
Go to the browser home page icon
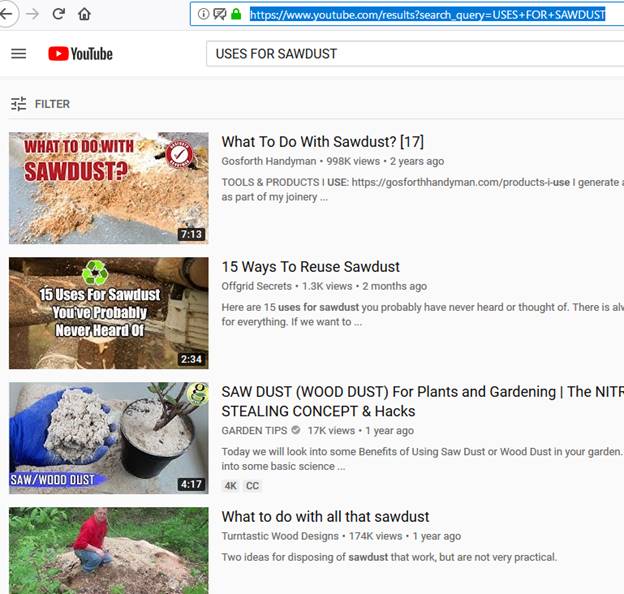pyautogui.click(x=84, y=14)
